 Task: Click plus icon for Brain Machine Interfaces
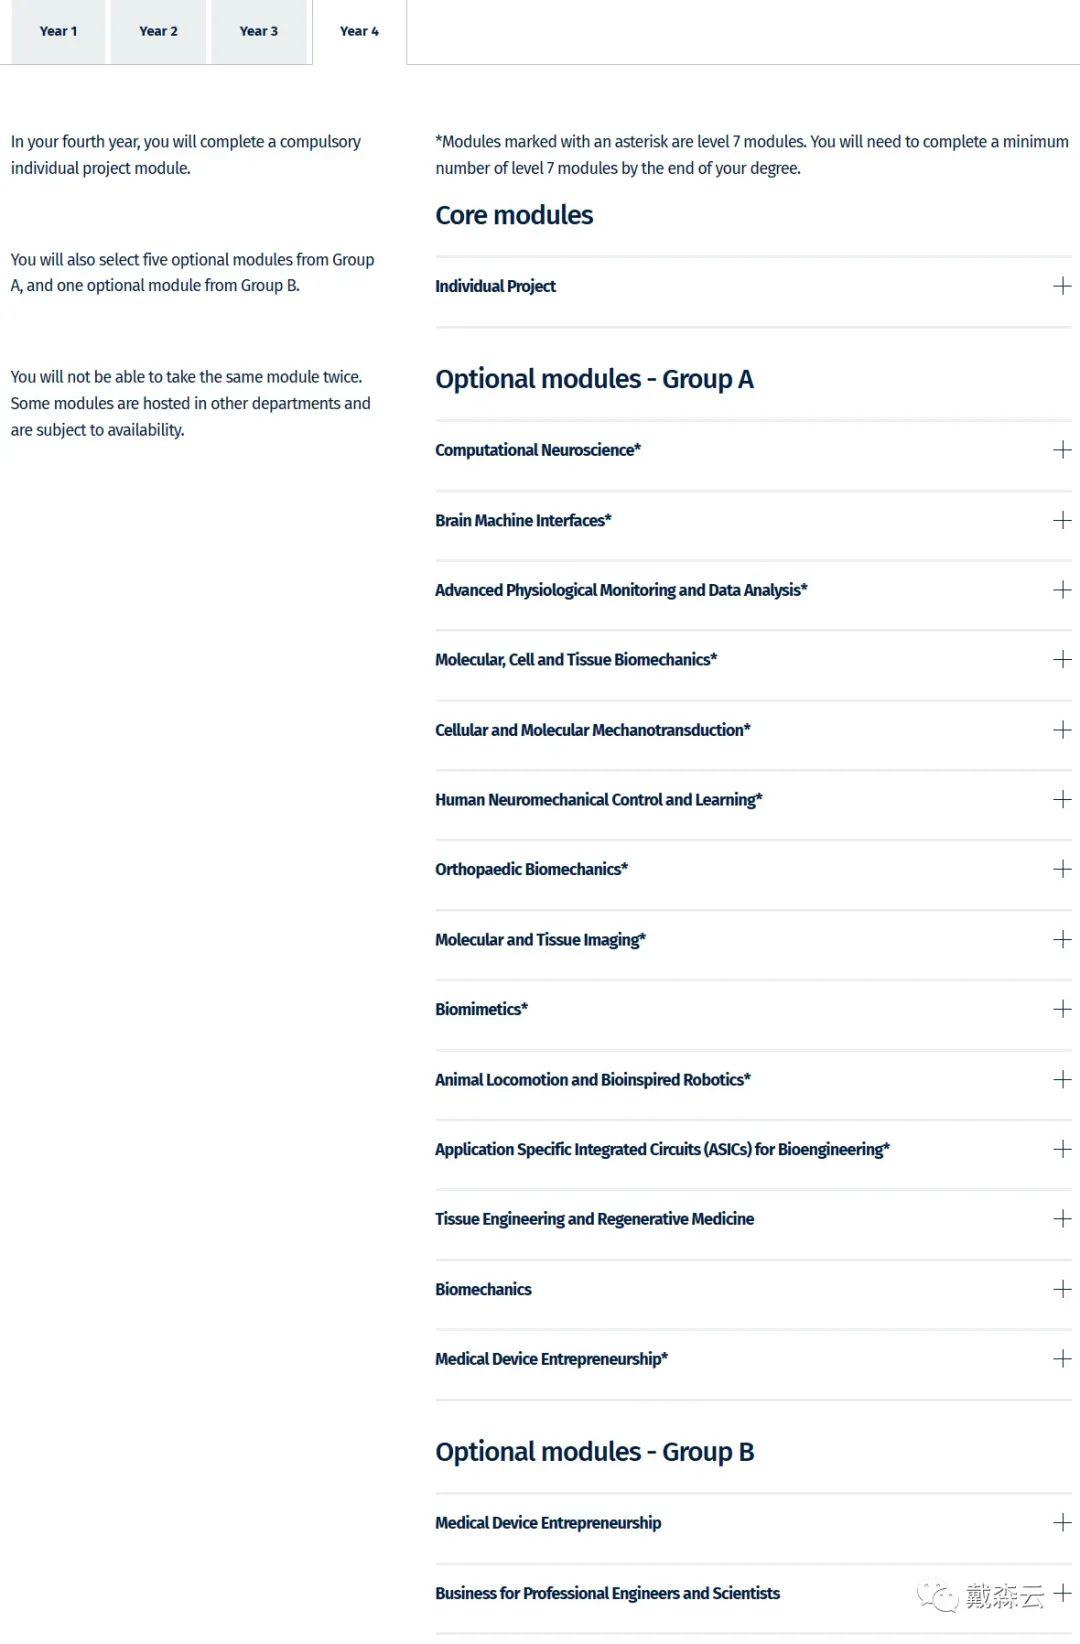1062,520
